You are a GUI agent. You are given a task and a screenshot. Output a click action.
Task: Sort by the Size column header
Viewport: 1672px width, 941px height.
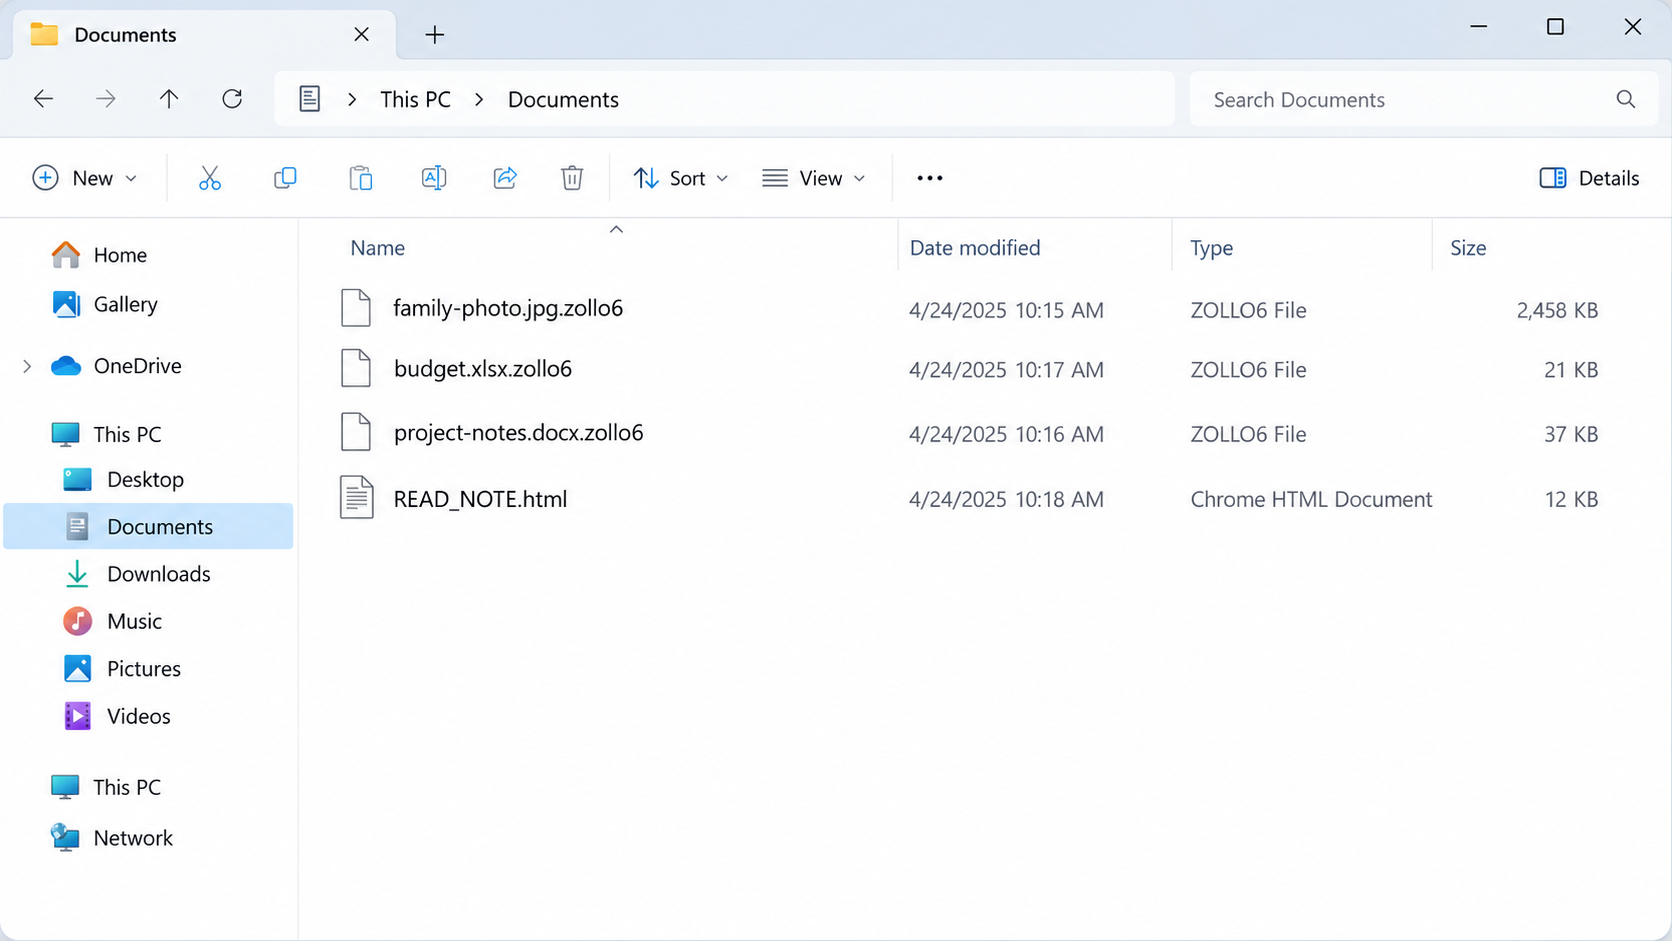pos(1468,248)
